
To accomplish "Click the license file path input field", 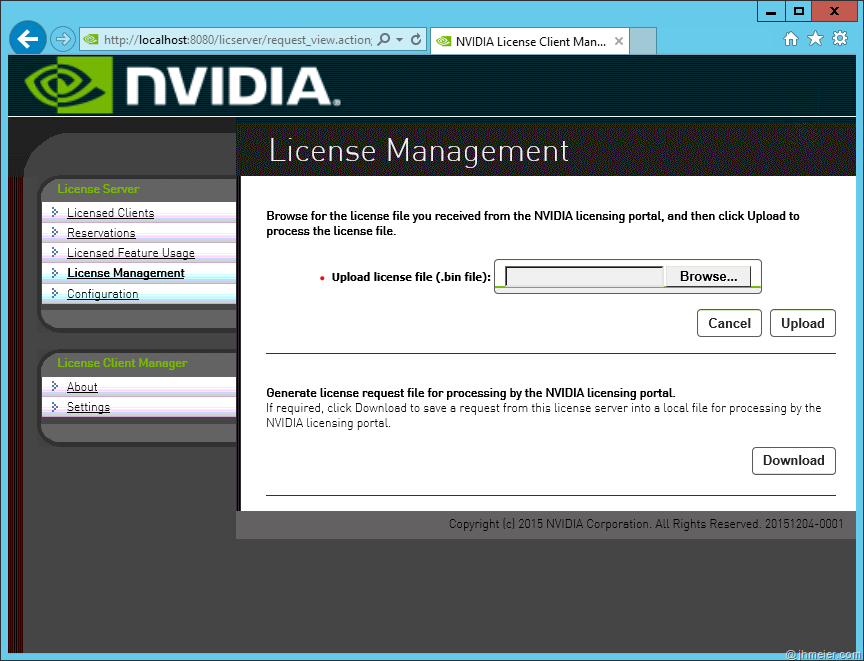I will (584, 277).
